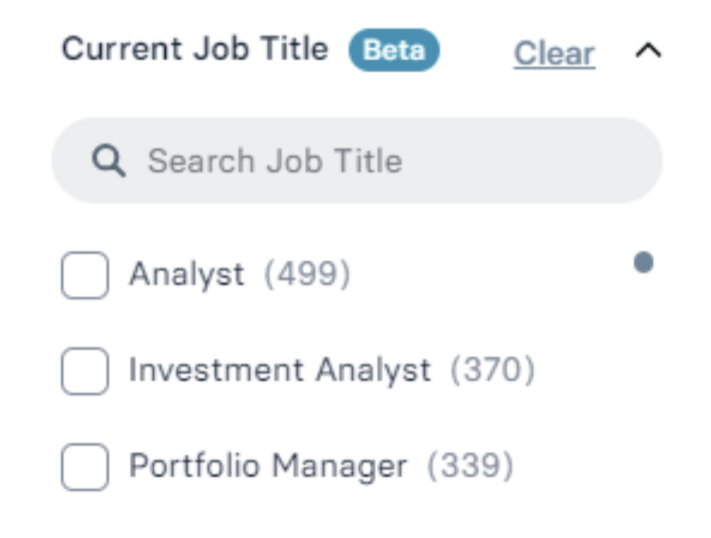711x538 pixels.
Task: Click the Clear link
Action: 554,54
